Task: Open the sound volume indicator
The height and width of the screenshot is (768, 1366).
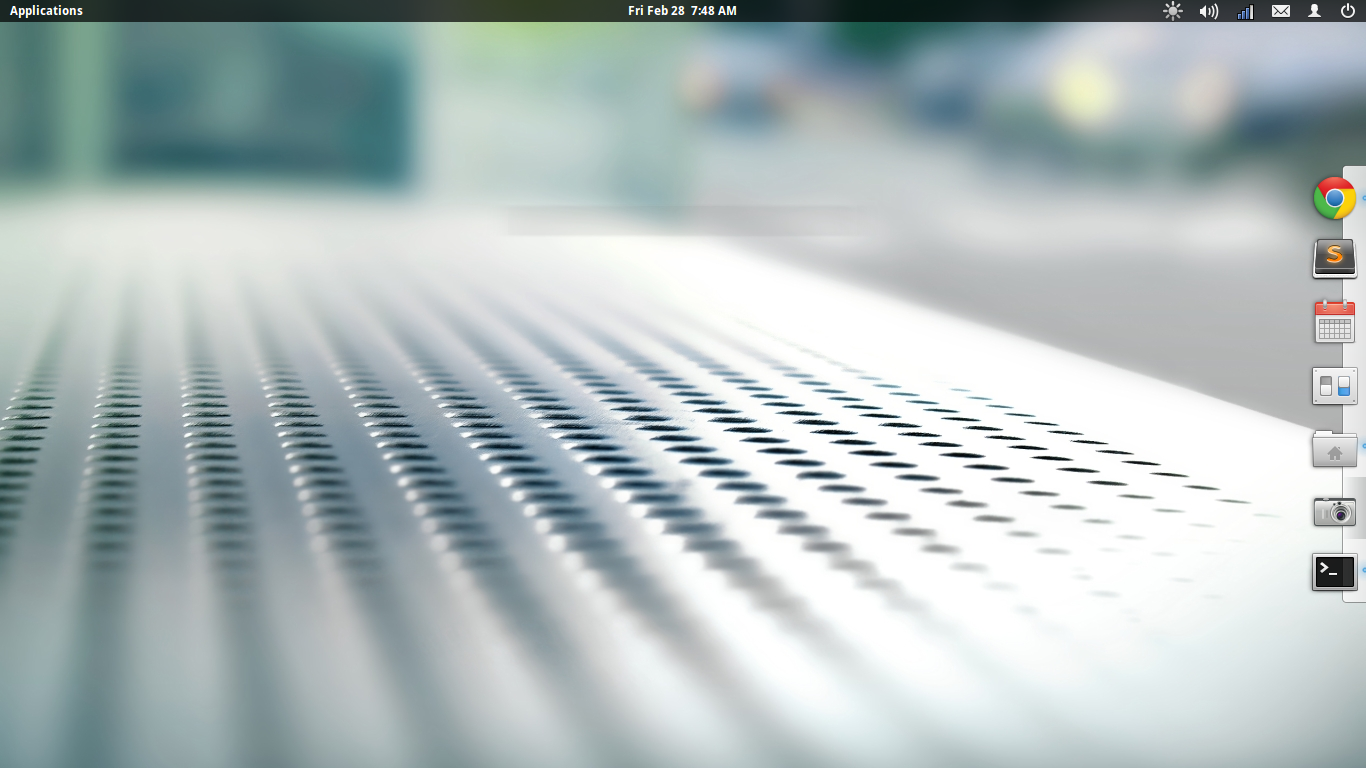Action: pyautogui.click(x=1209, y=11)
